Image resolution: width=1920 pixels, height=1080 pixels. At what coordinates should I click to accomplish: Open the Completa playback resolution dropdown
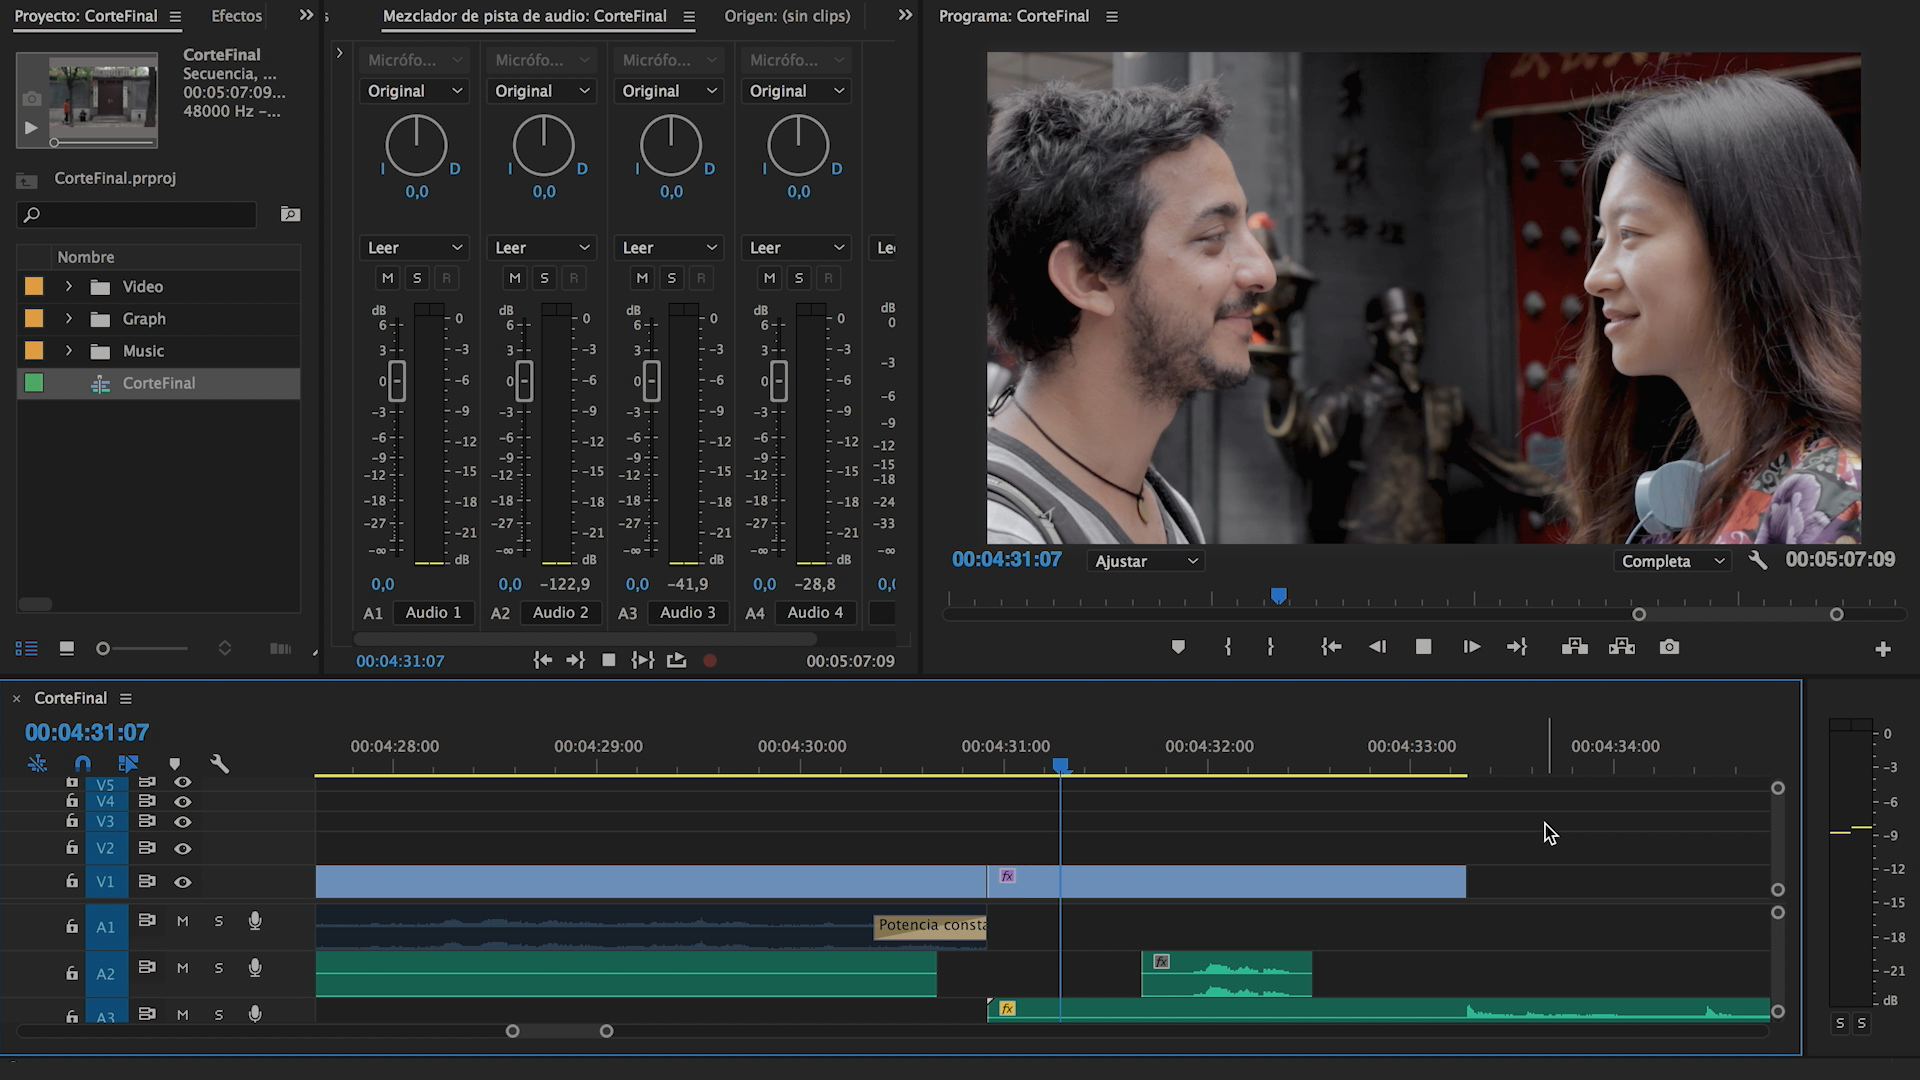coord(1672,561)
